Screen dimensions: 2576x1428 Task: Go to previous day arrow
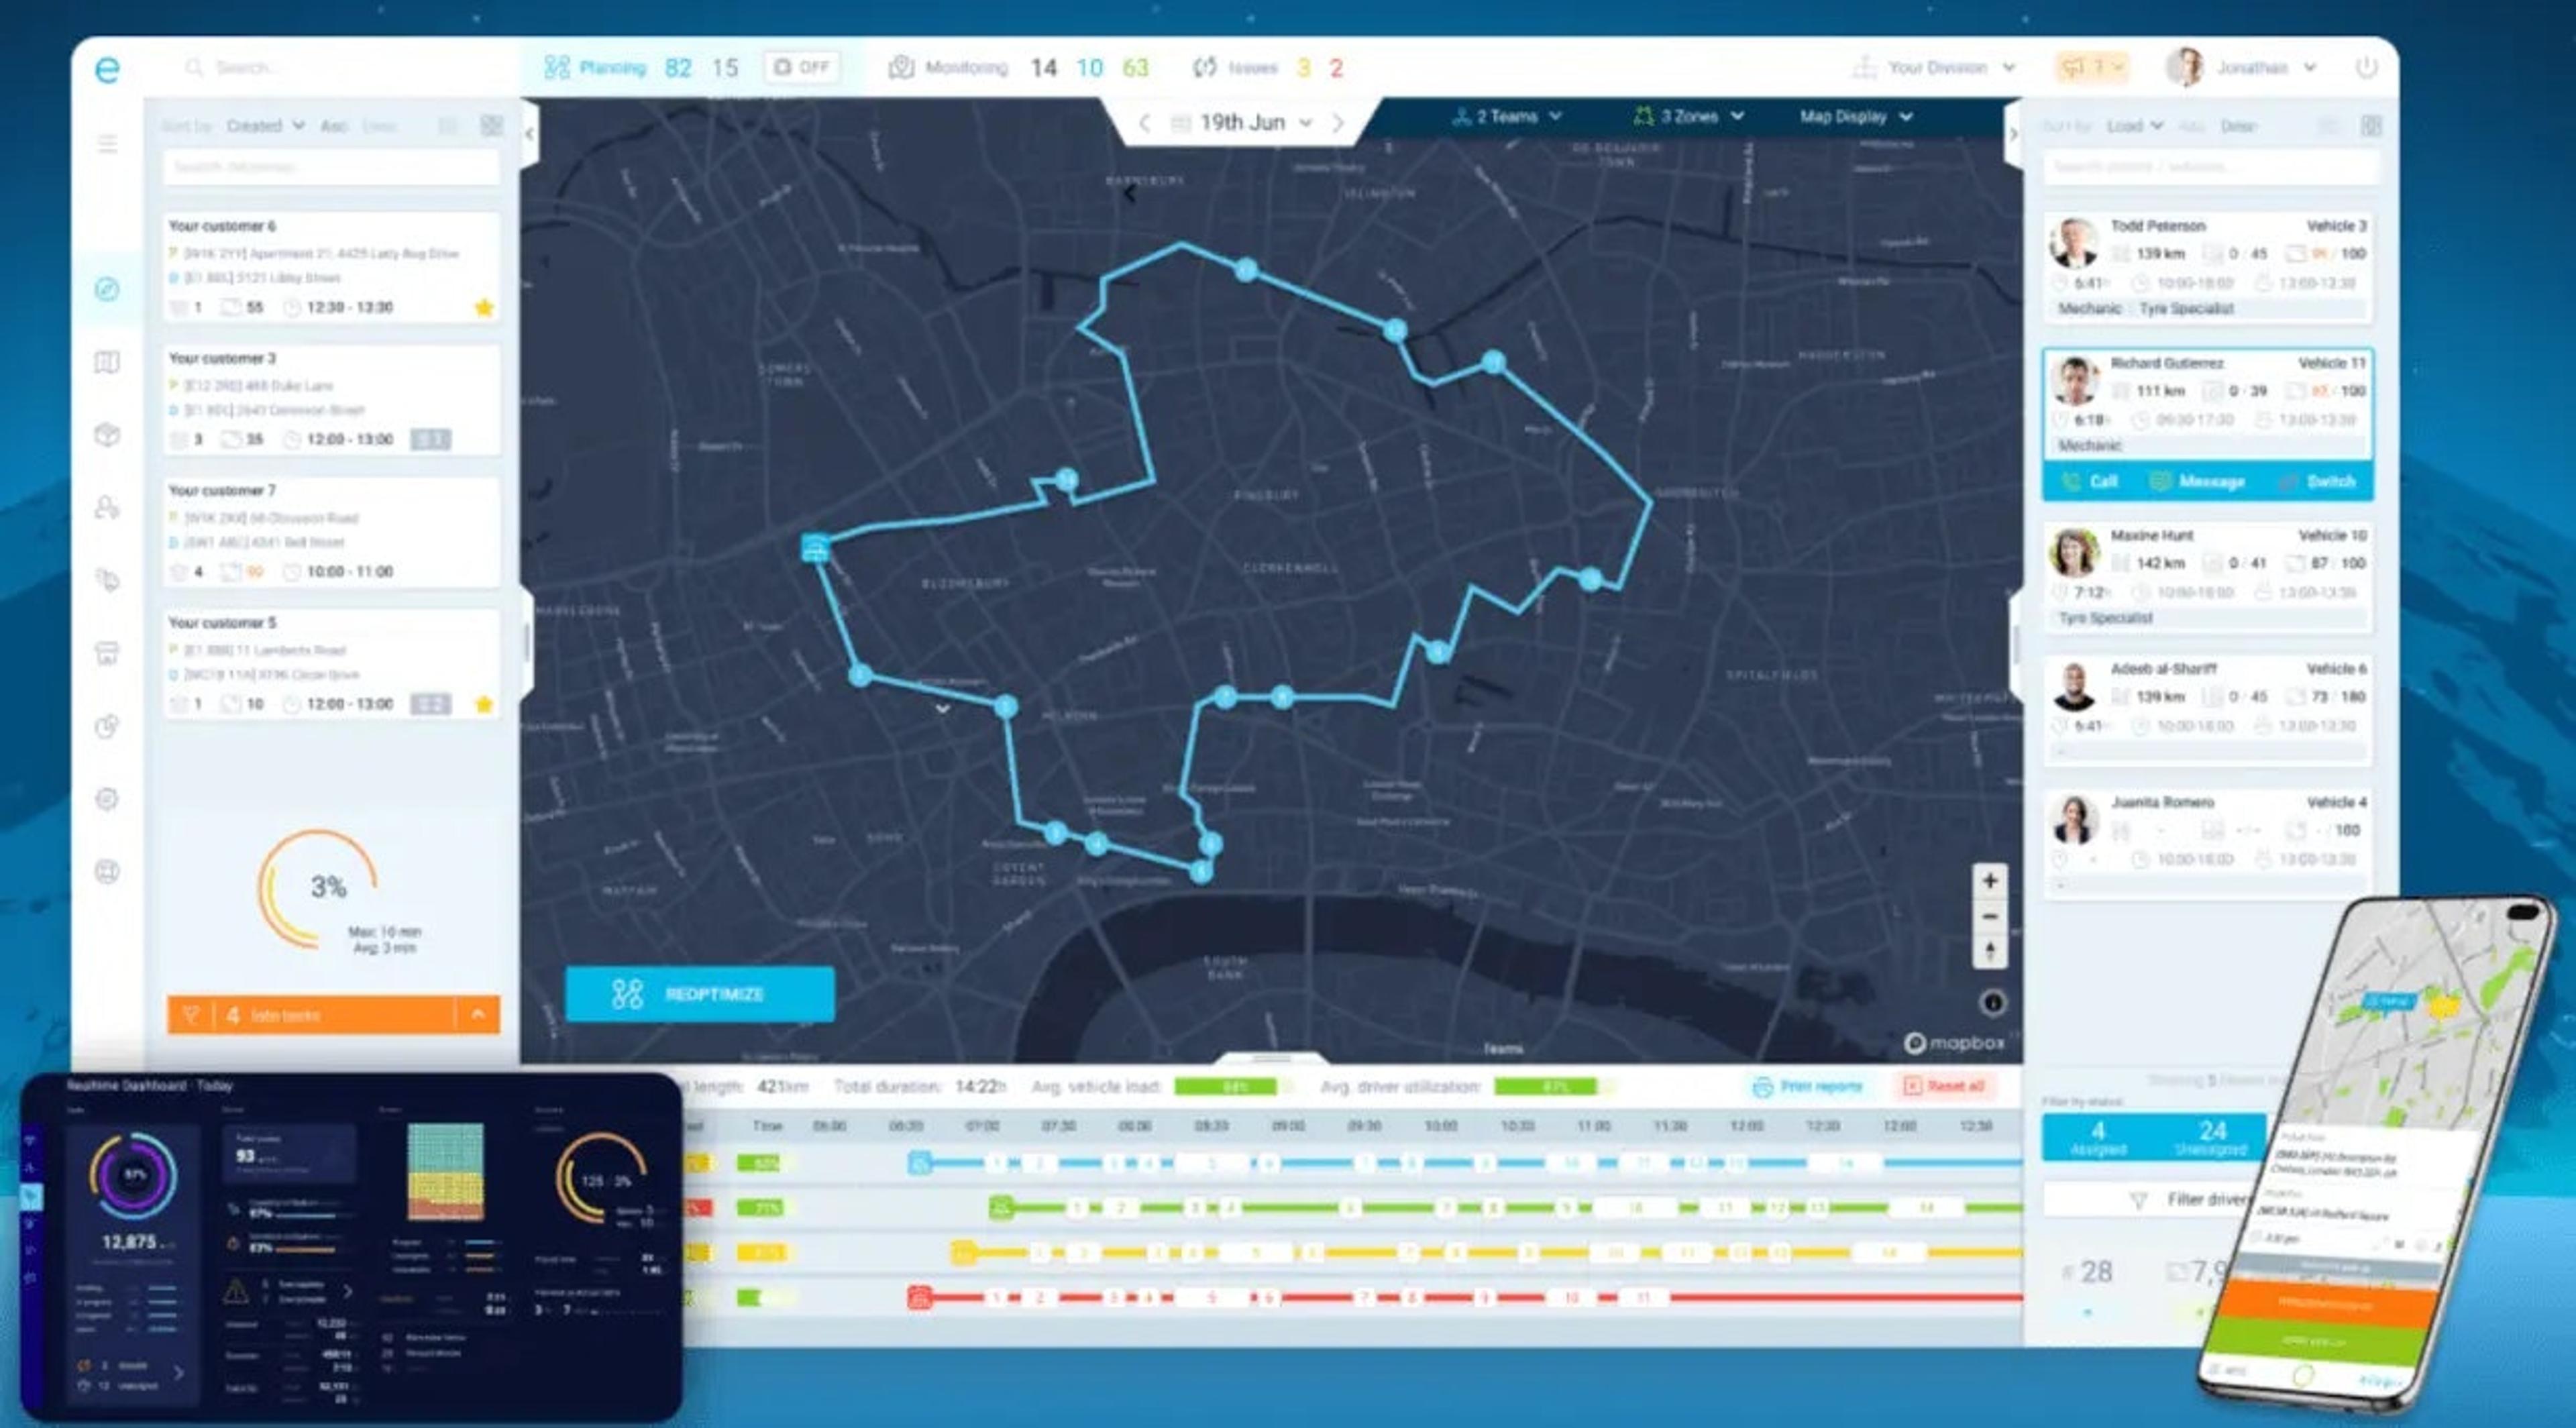tap(1145, 123)
